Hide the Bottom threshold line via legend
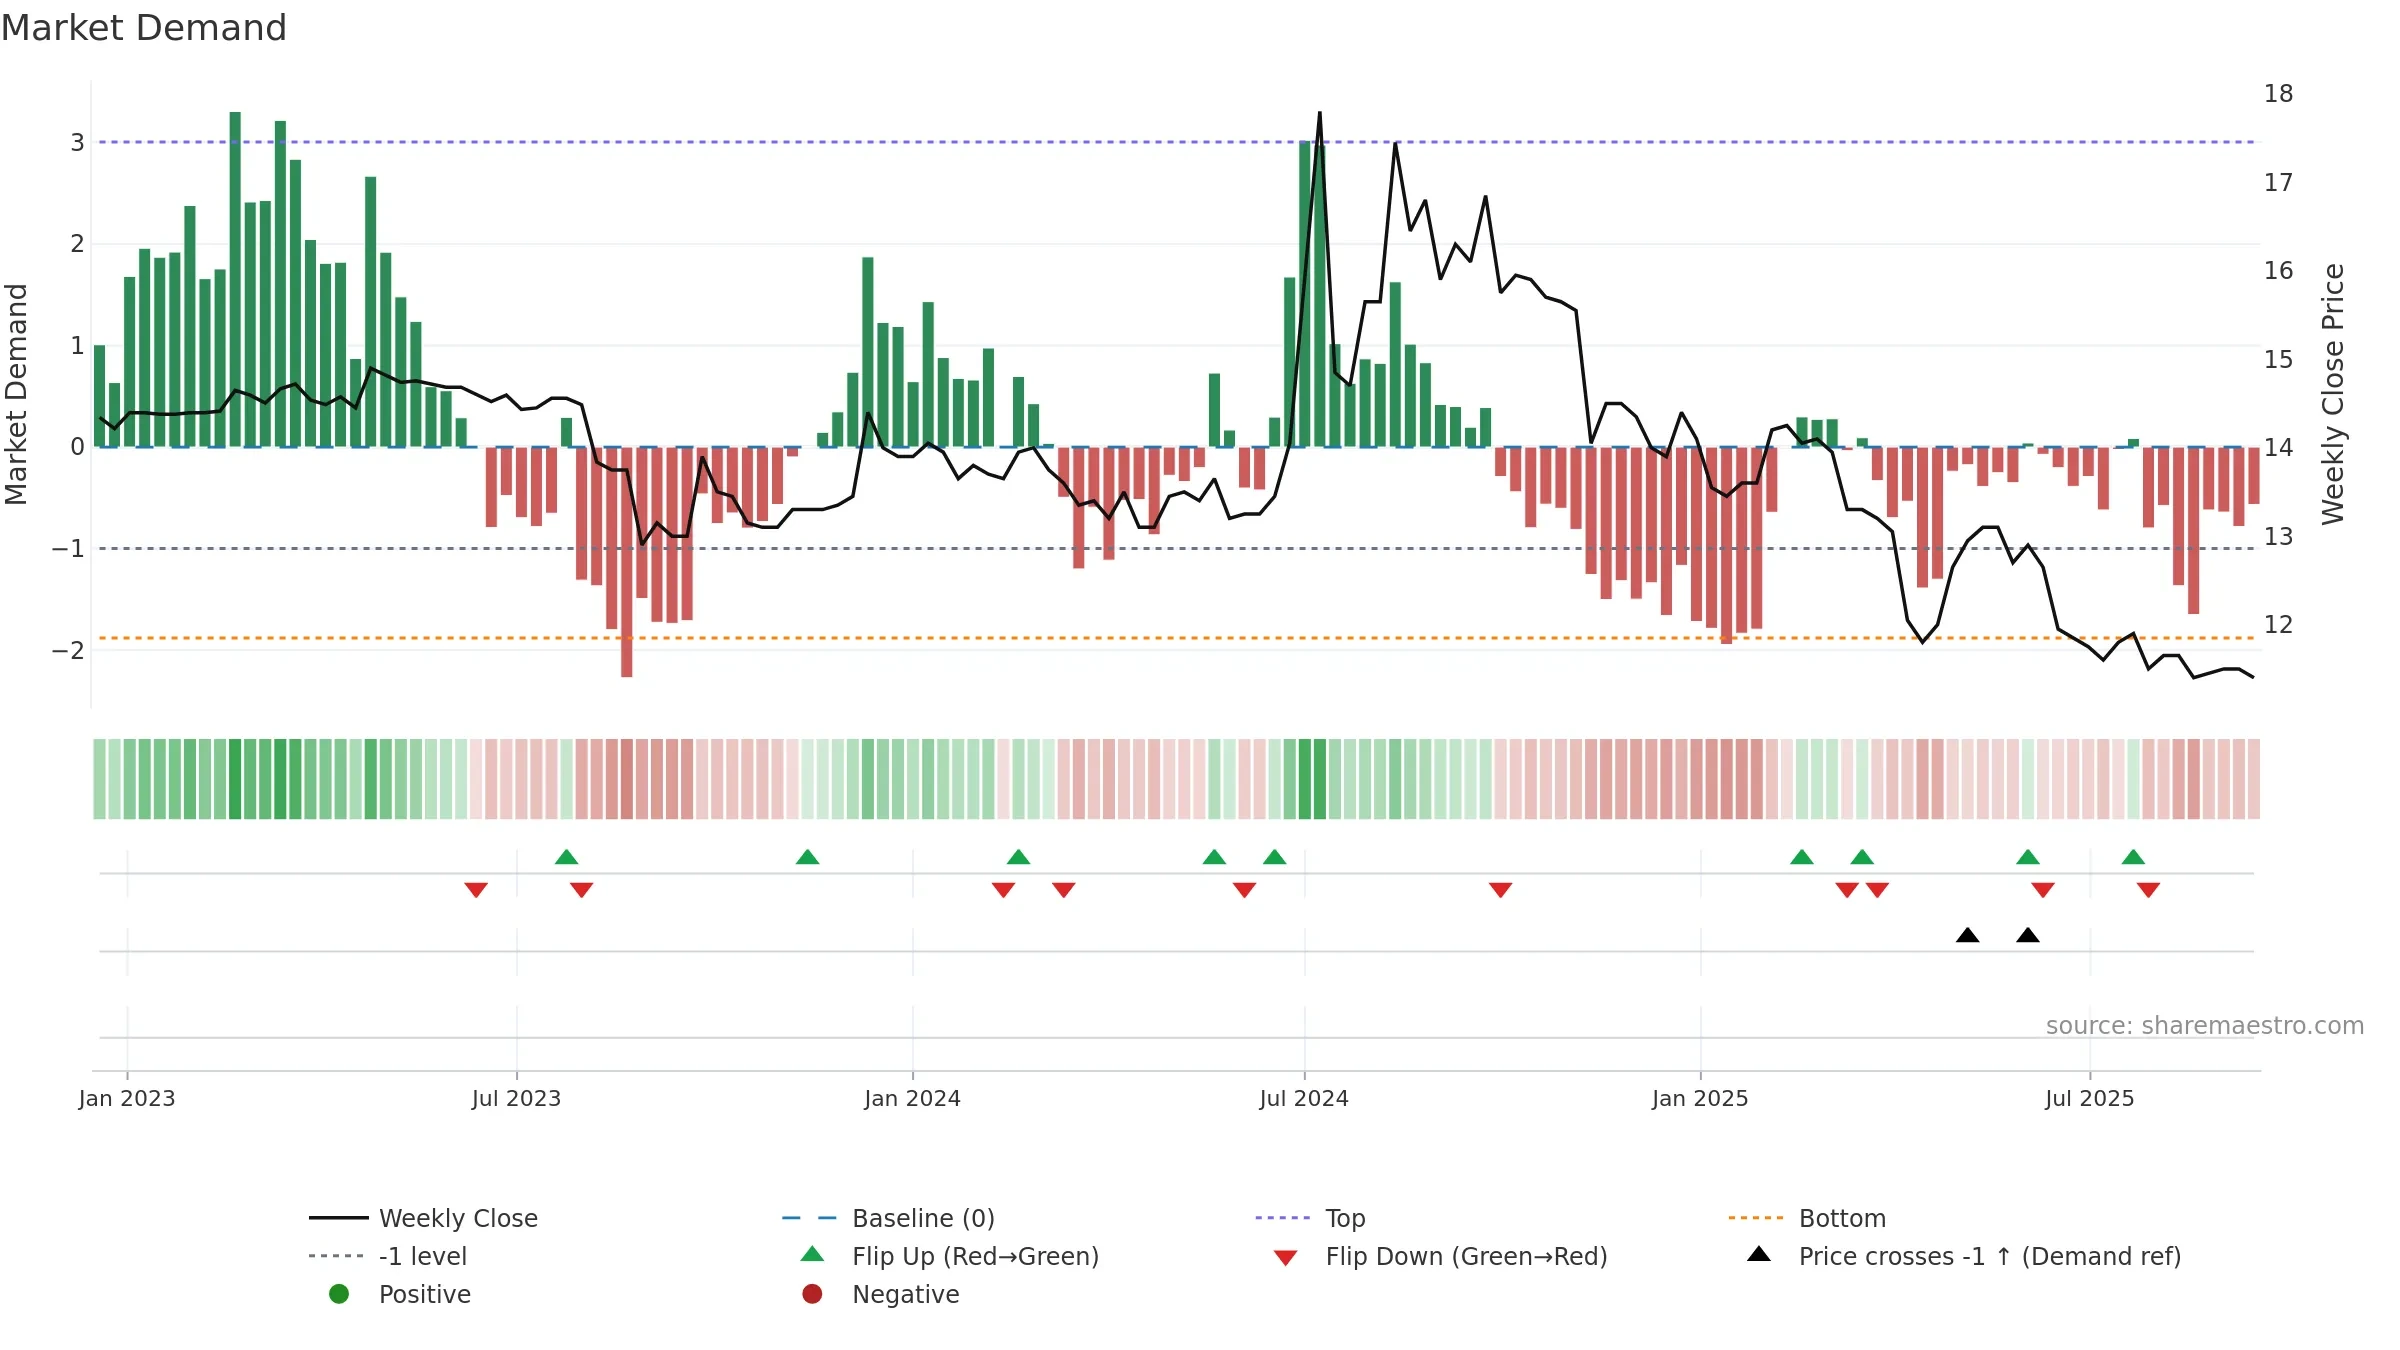Viewport: 2400px width, 1350px height. click(1807, 1218)
